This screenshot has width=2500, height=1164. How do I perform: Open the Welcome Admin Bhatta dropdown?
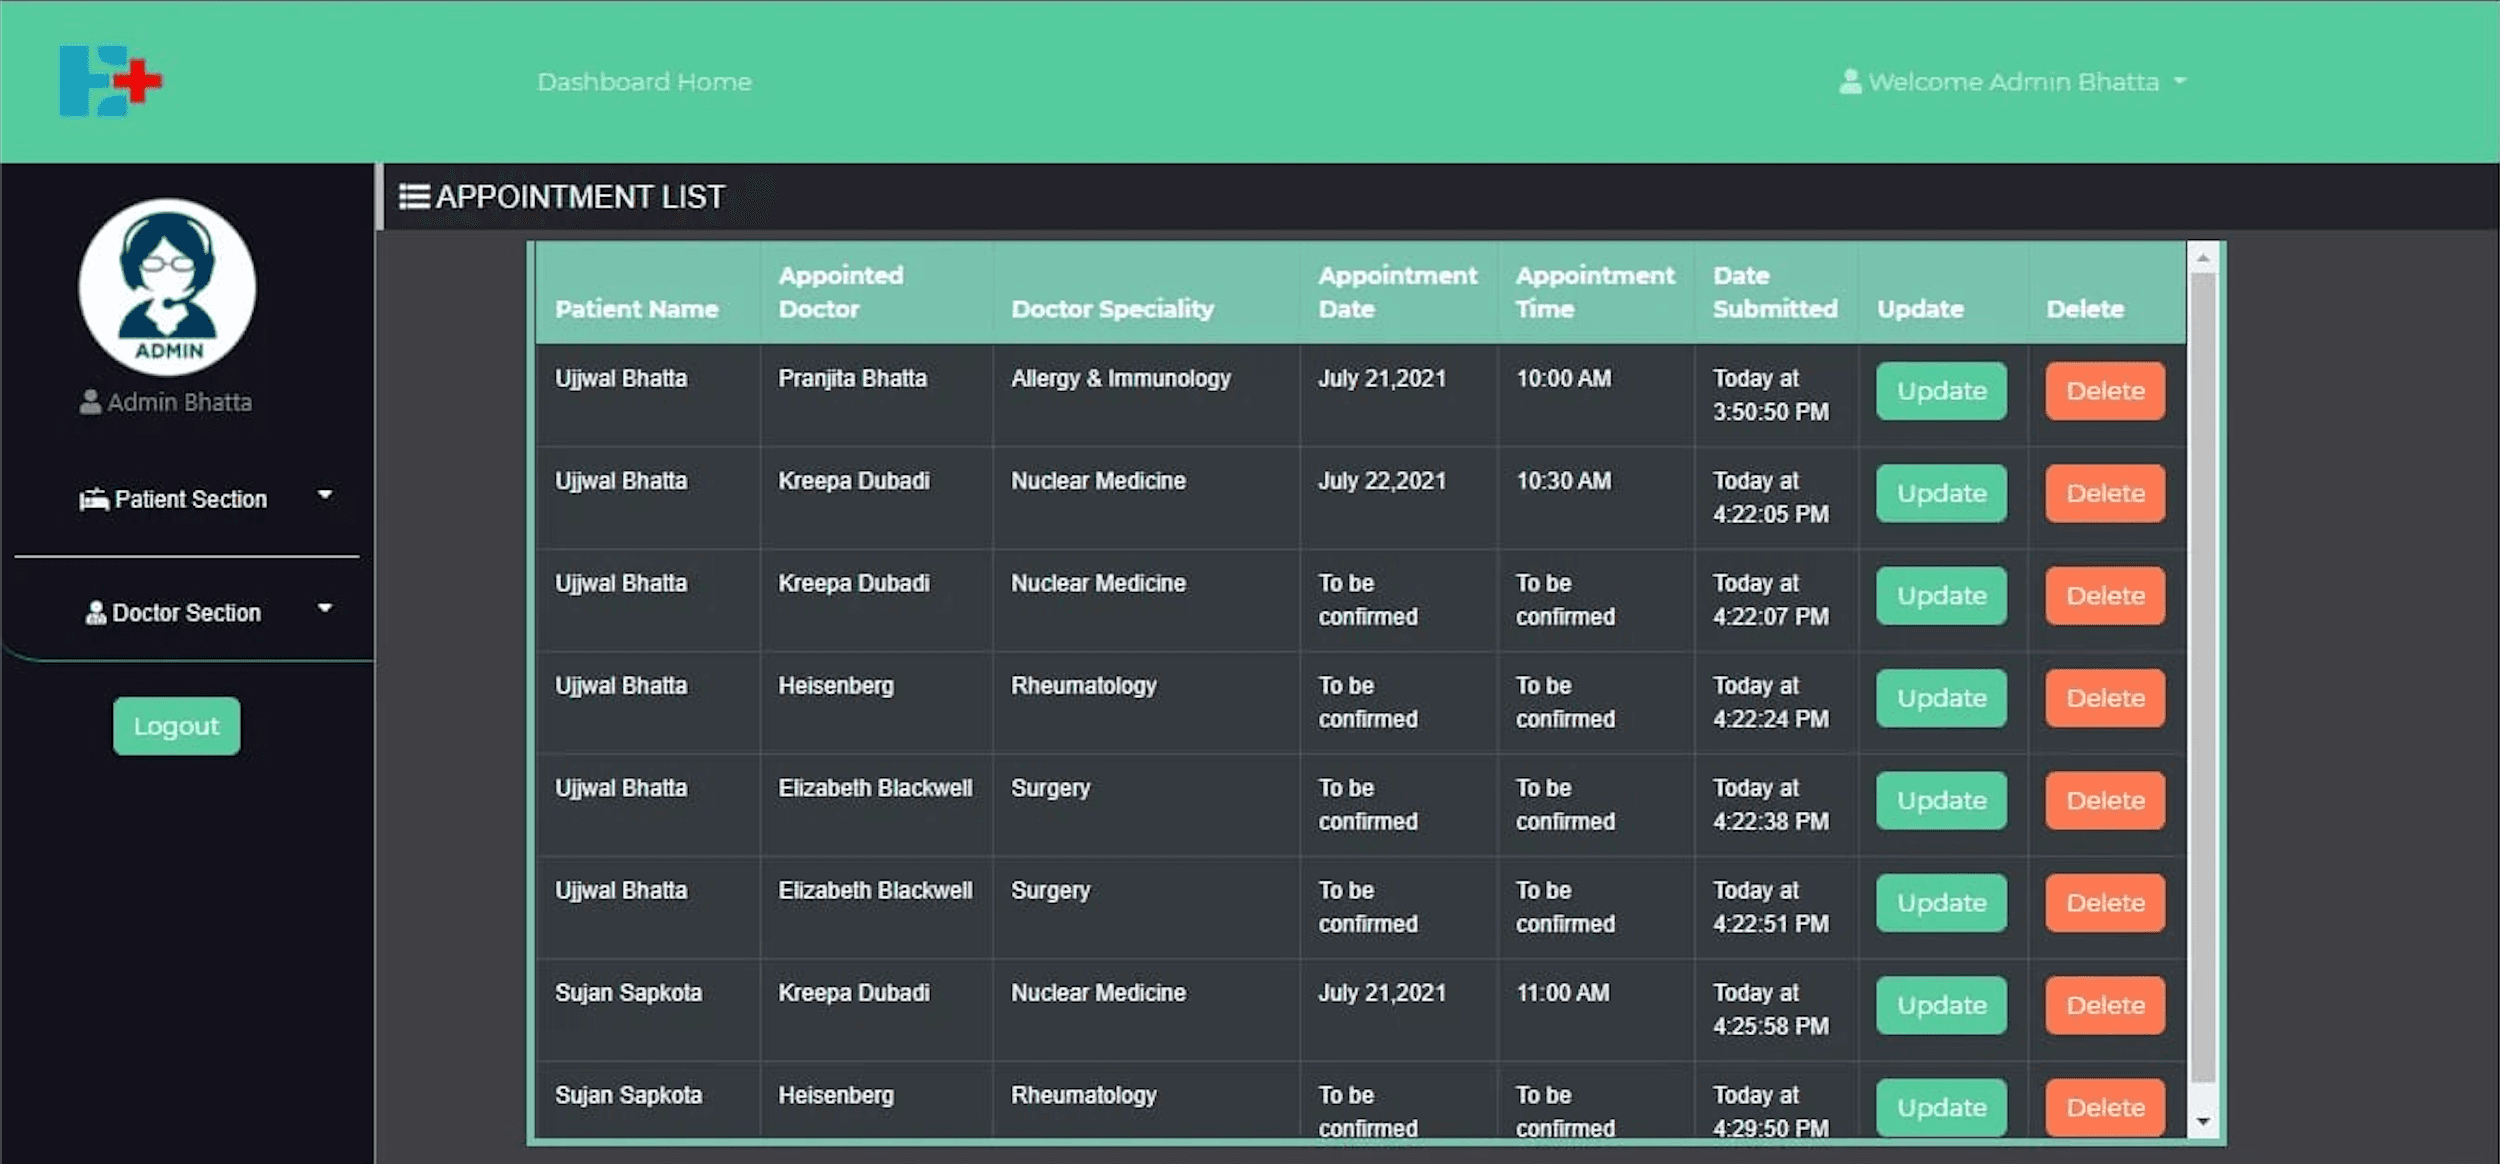point(2182,82)
